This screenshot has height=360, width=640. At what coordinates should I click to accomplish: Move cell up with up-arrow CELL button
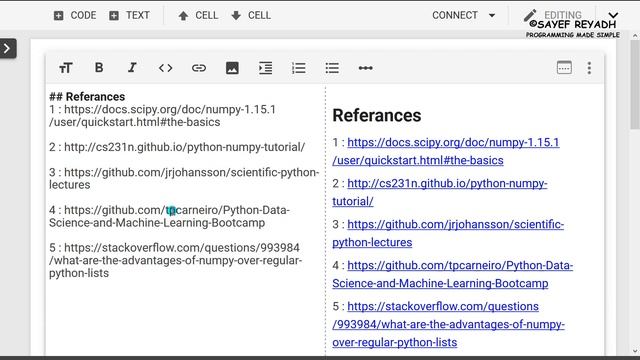[198, 16]
